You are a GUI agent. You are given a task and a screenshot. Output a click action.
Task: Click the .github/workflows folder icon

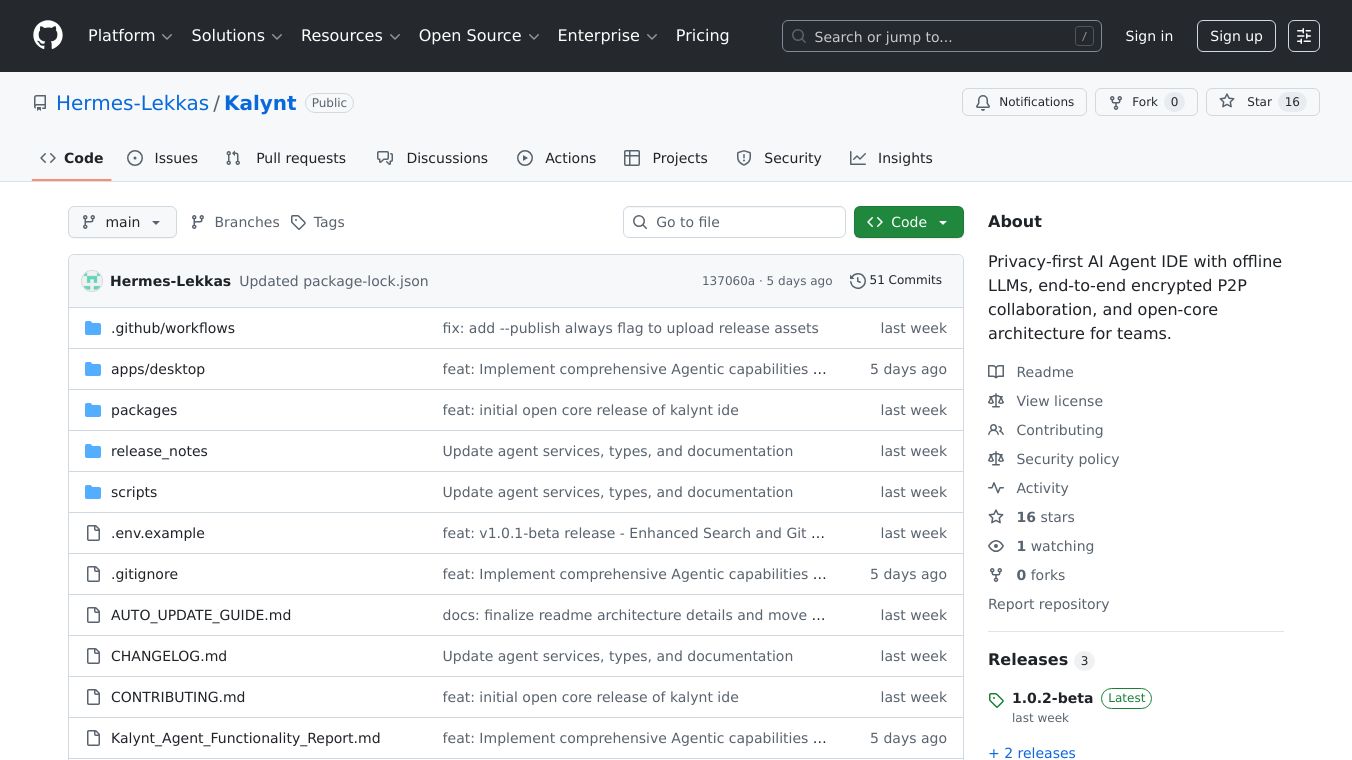[x=93, y=328]
